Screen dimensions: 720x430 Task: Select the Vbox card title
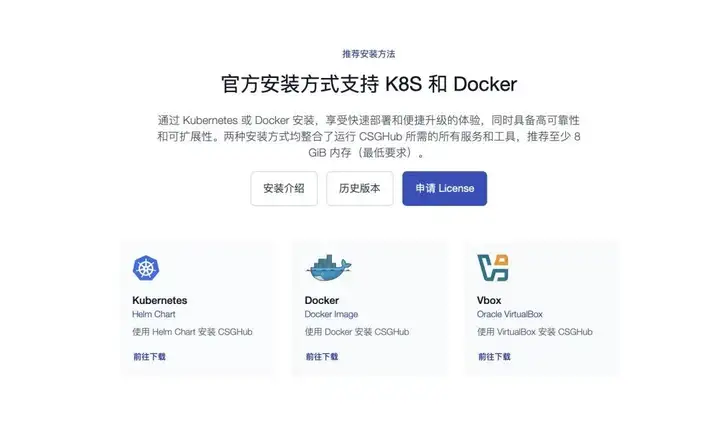(x=489, y=300)
